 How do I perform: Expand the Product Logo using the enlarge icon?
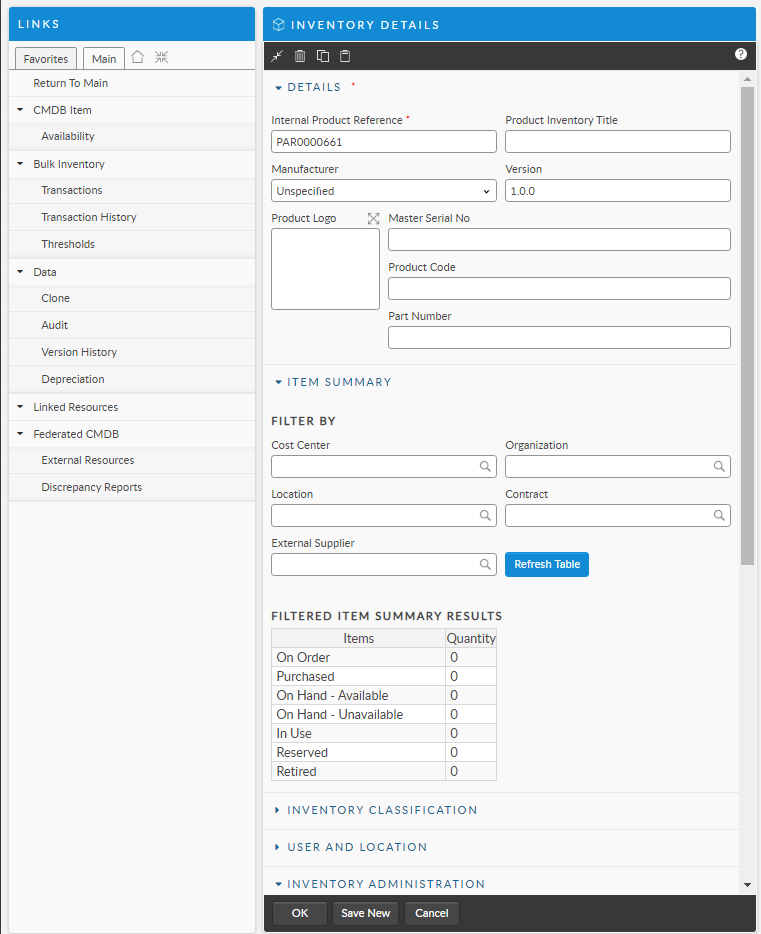pyautogui.click(x=373, y=219)
